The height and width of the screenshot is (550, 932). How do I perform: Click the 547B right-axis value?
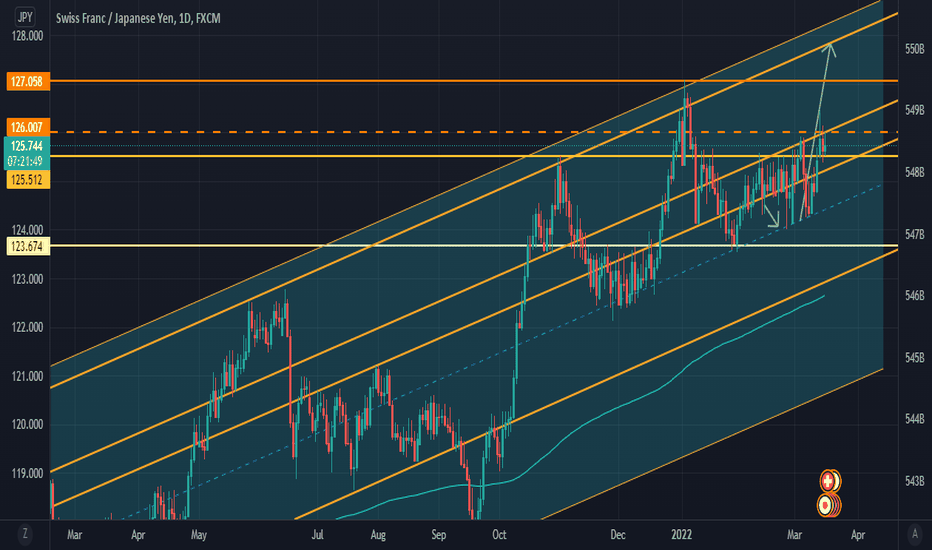914,234
